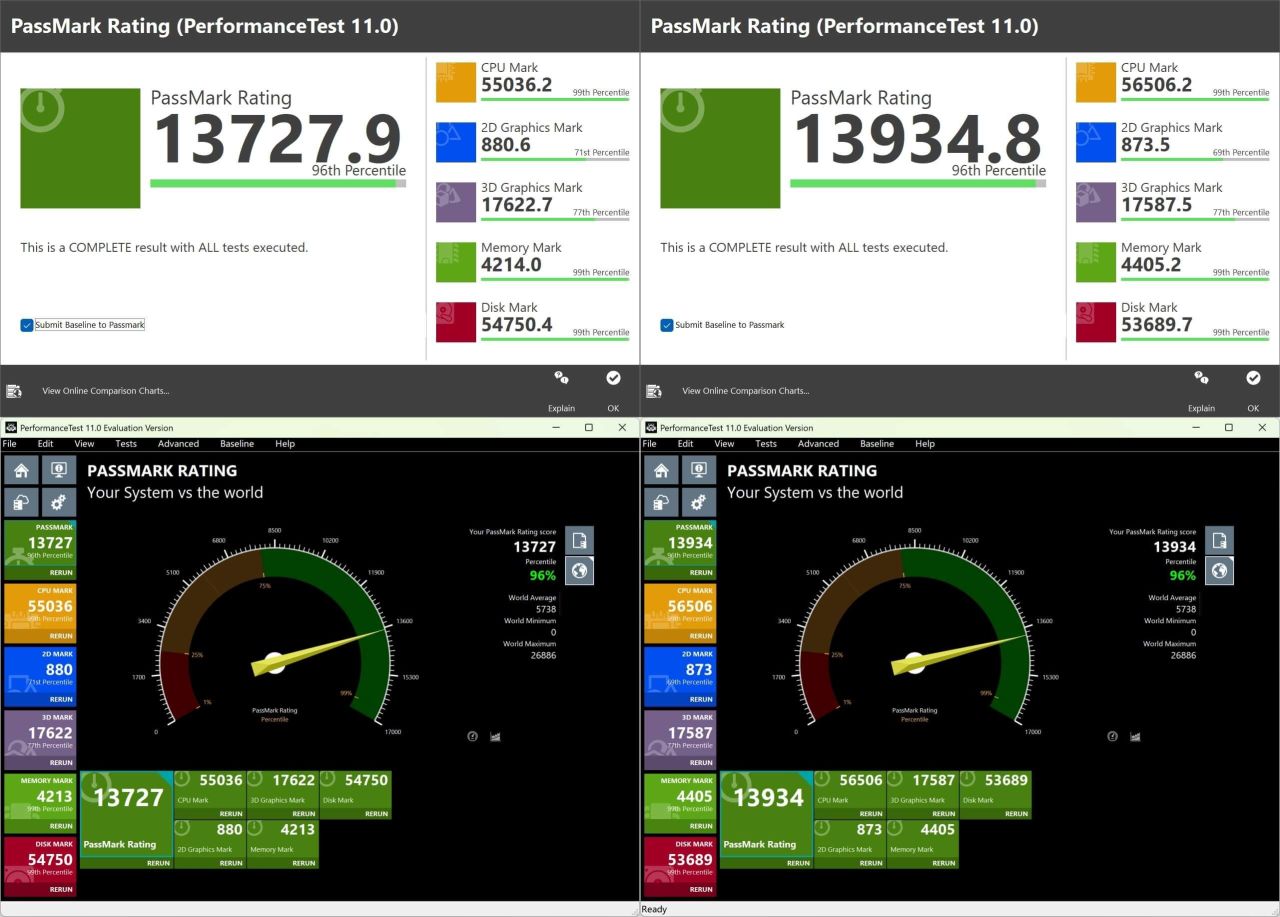Click the green 96% percentile value, 13934 window

pos(1183,575)
